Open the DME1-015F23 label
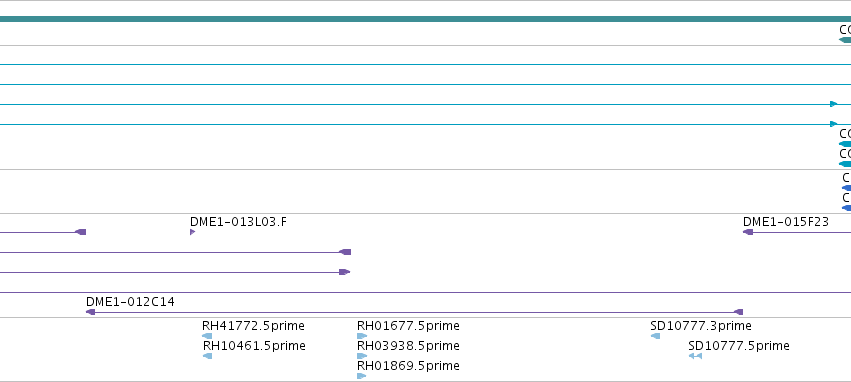The image size is (851, 382). tap(786, 222)
